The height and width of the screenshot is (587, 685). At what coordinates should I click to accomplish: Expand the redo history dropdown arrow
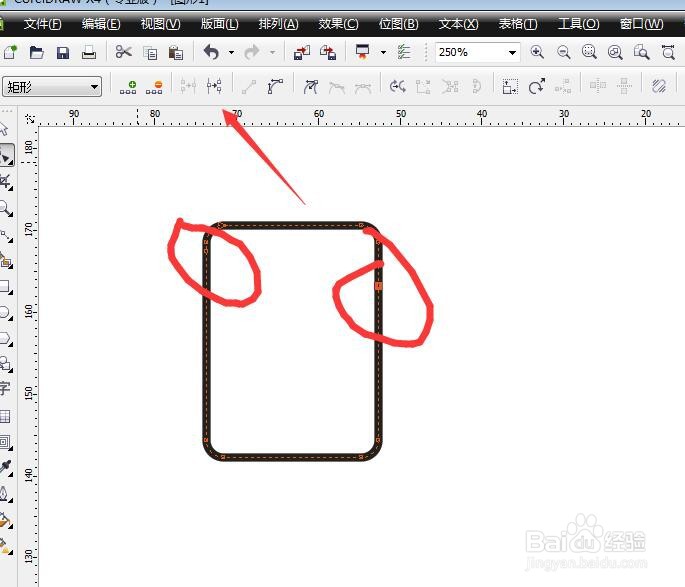(272, 52)
